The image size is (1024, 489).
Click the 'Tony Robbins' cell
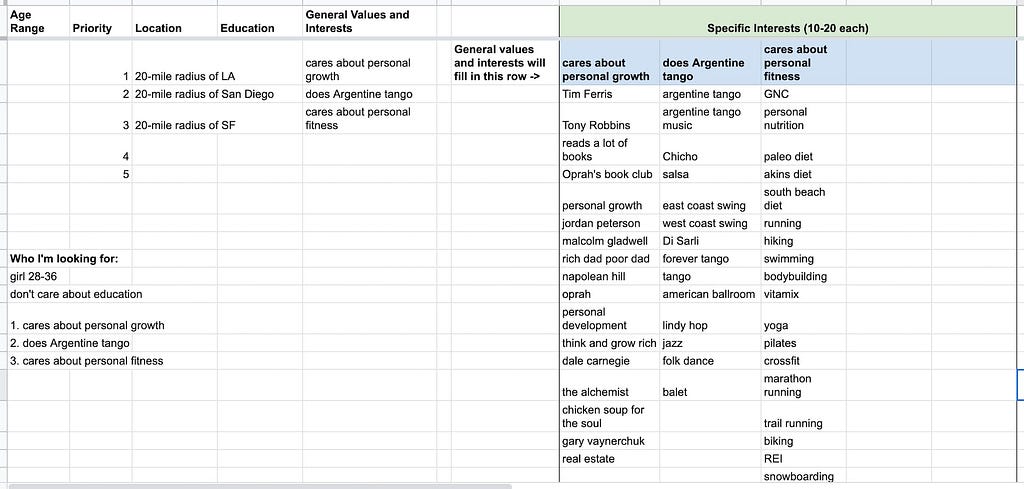pos(609,119)
